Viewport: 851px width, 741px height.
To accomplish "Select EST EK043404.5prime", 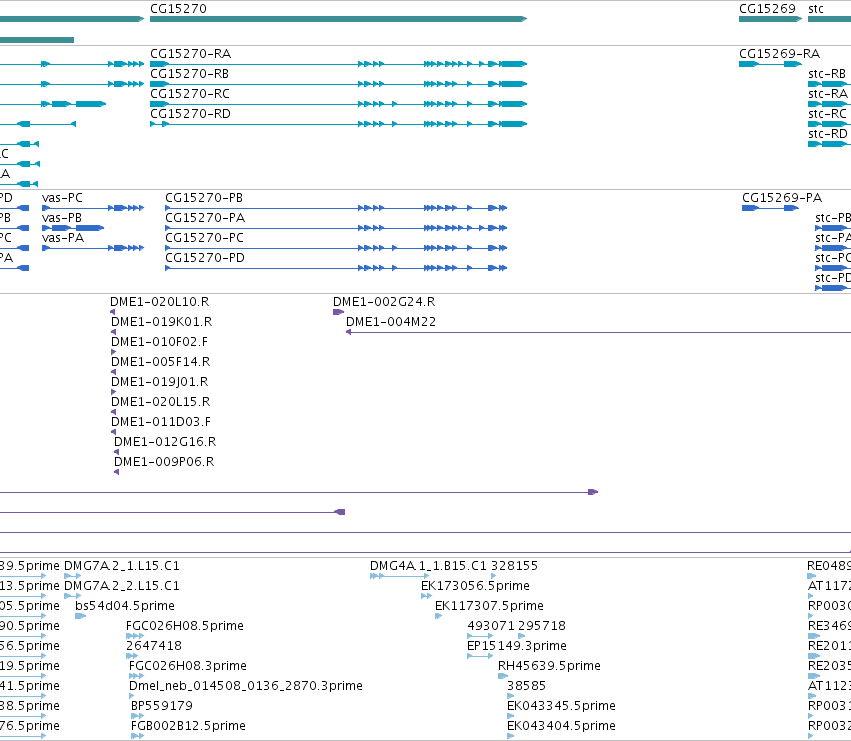I will (561, 726).
